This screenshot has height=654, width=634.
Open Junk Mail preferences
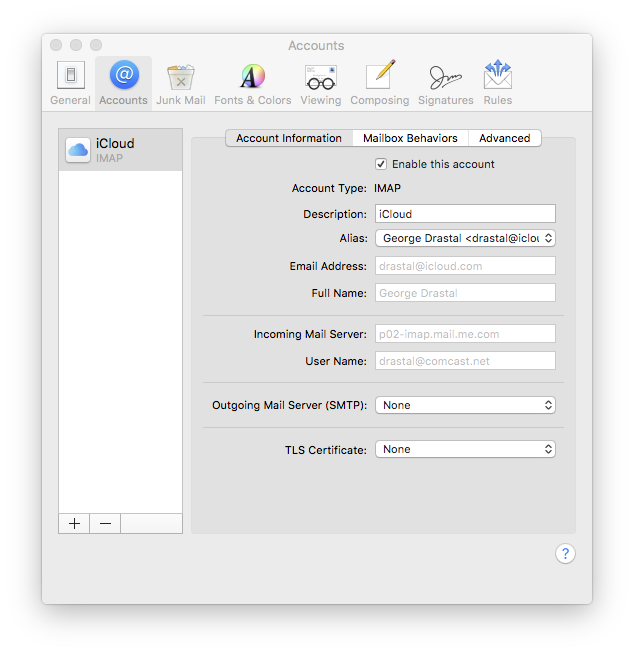181,83
